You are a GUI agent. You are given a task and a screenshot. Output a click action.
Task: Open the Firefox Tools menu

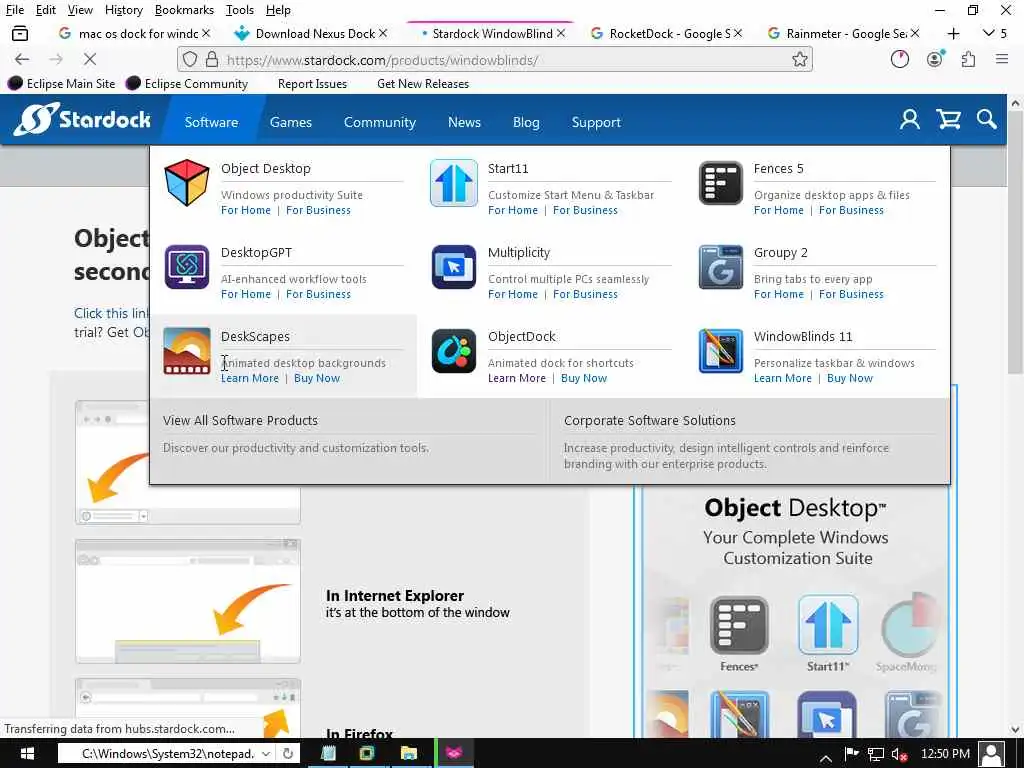click(240, 10)
